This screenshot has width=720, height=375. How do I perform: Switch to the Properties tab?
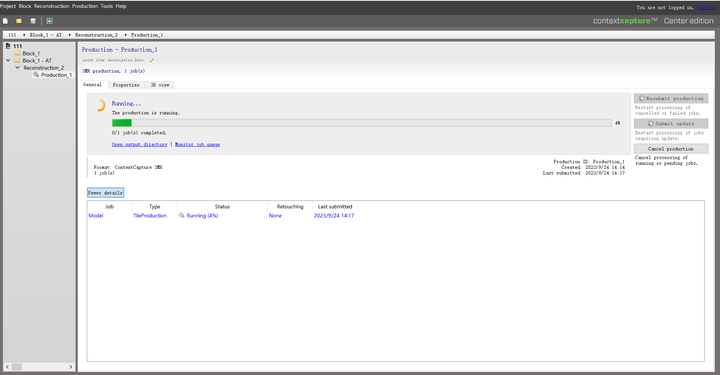[126, 85]
